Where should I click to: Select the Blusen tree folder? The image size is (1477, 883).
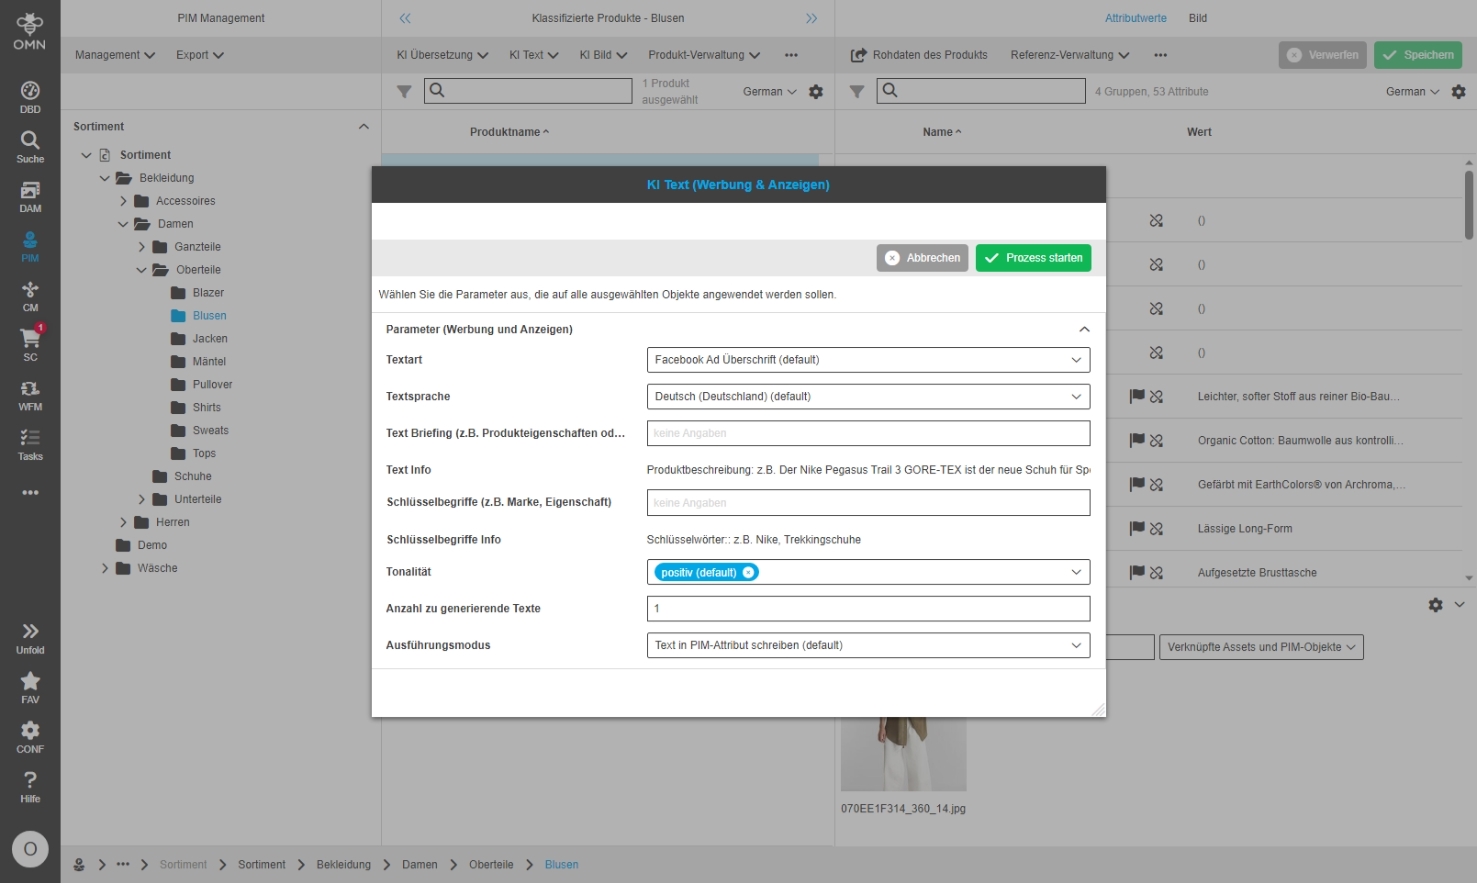point(209,316)
